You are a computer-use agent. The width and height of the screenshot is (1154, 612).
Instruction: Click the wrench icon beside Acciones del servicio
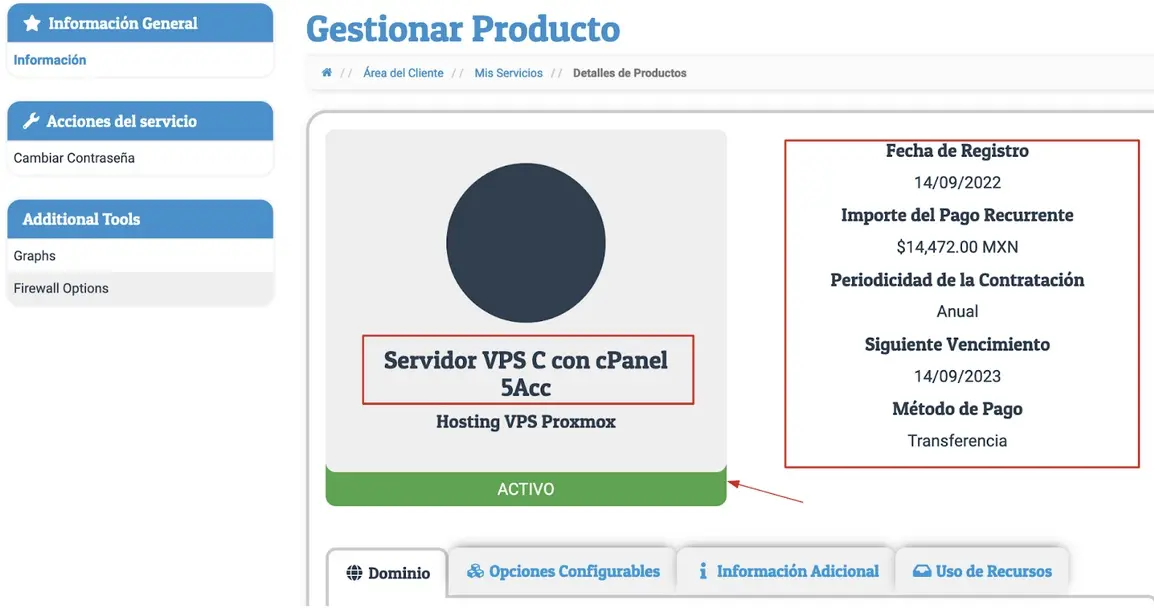pos(31,121)
